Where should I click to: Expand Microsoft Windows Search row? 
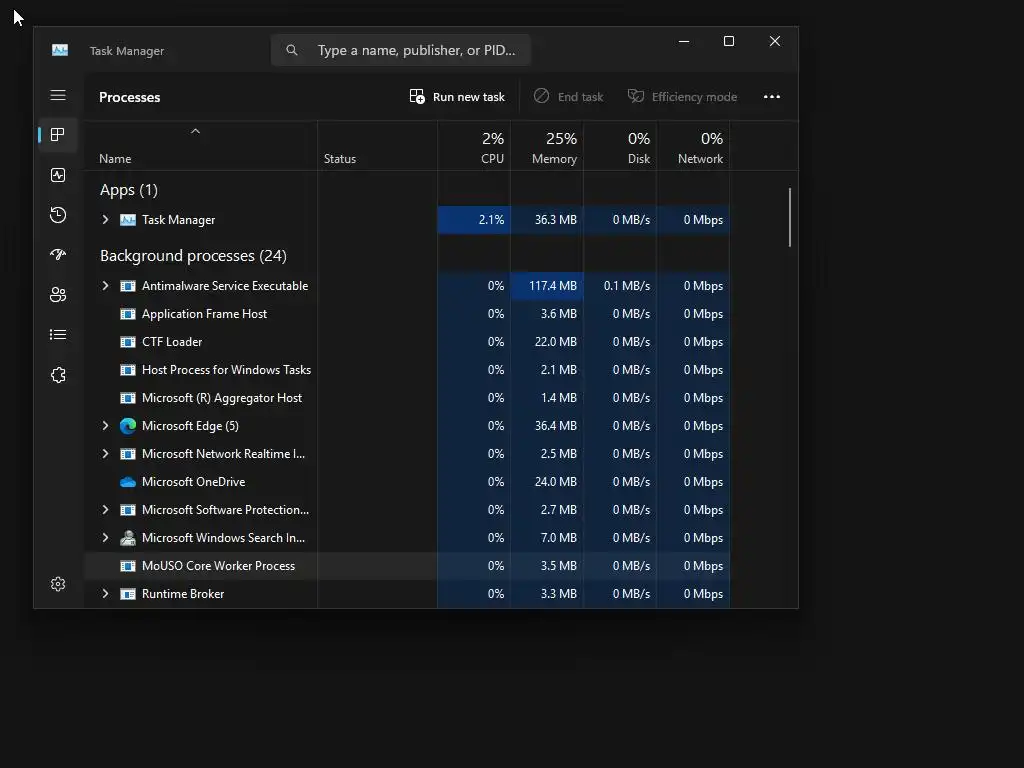(105, 537)
